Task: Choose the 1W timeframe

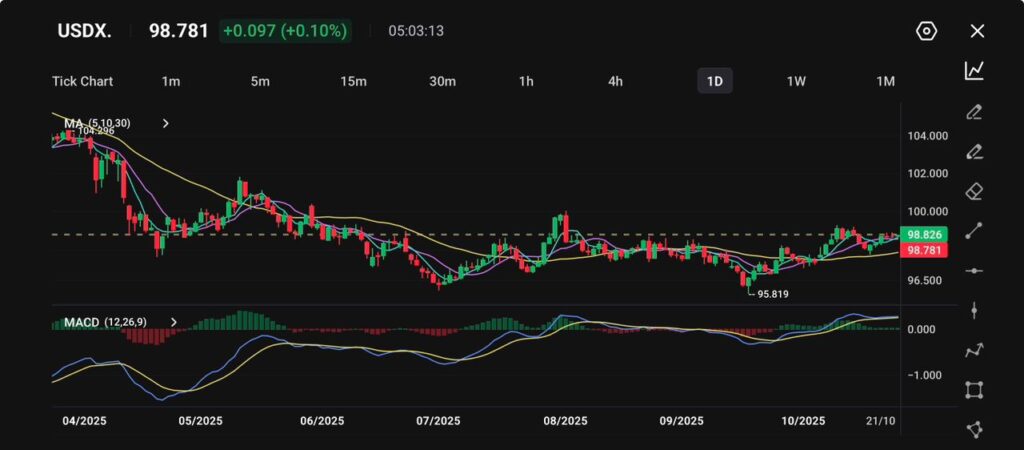Action: tap(796, 81)
